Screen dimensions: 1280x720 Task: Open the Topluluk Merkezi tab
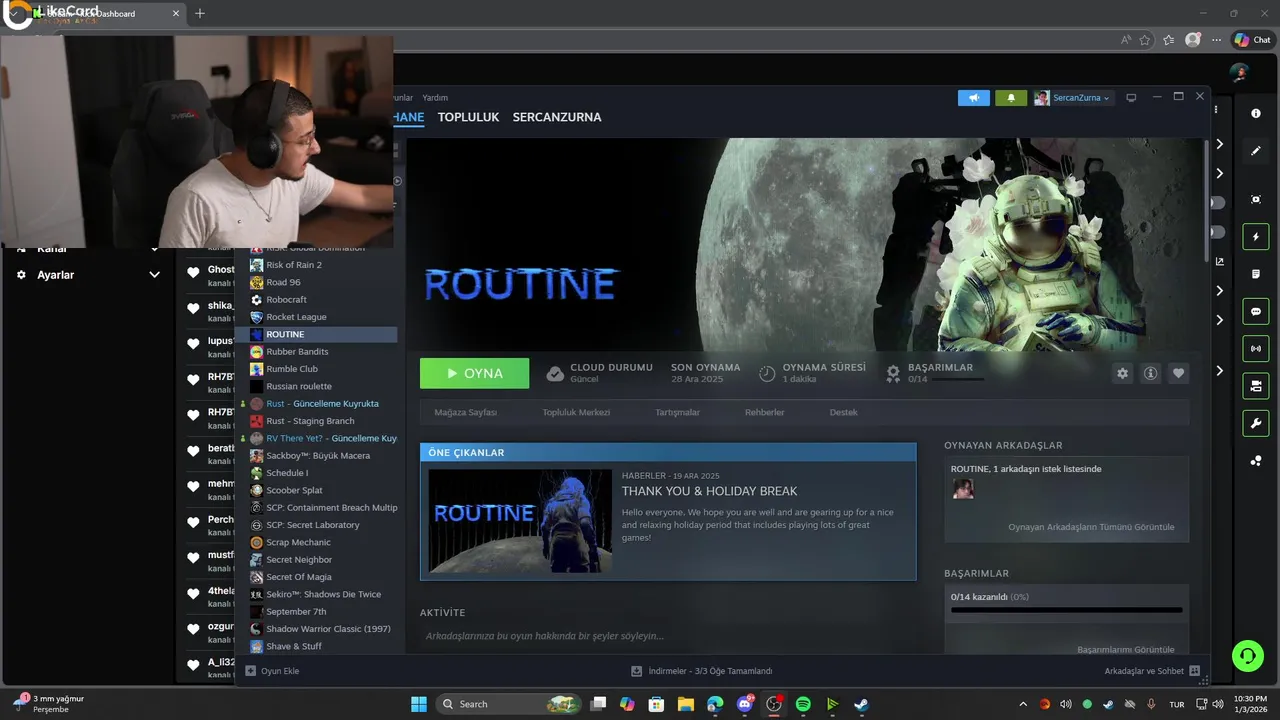pyautogui.click(x=576, y=412)
